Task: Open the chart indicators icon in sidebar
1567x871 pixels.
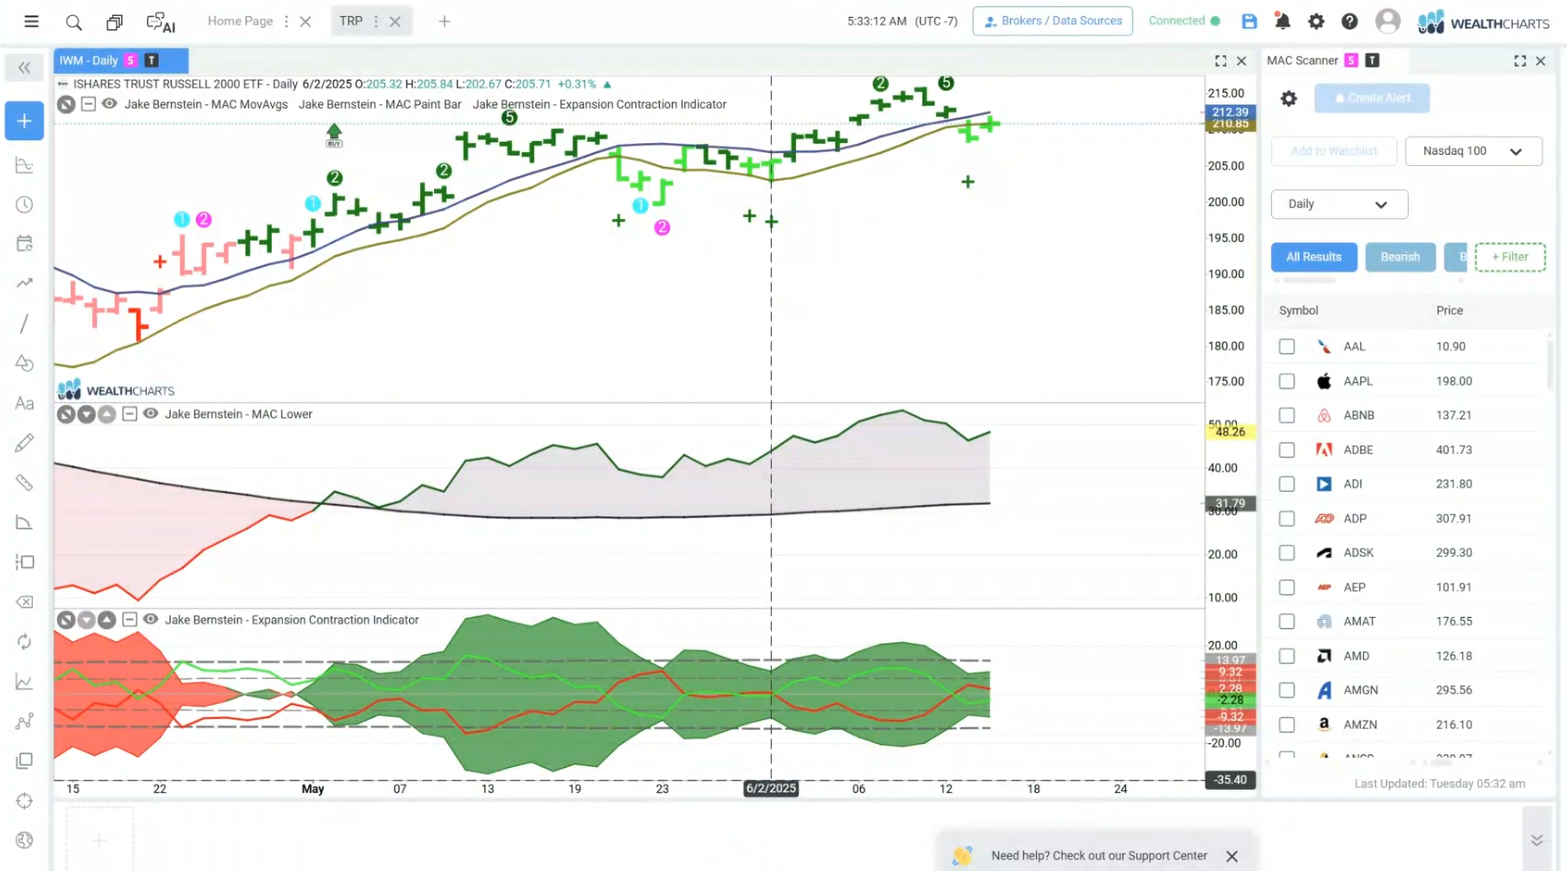Action: (x=24, y=165)
